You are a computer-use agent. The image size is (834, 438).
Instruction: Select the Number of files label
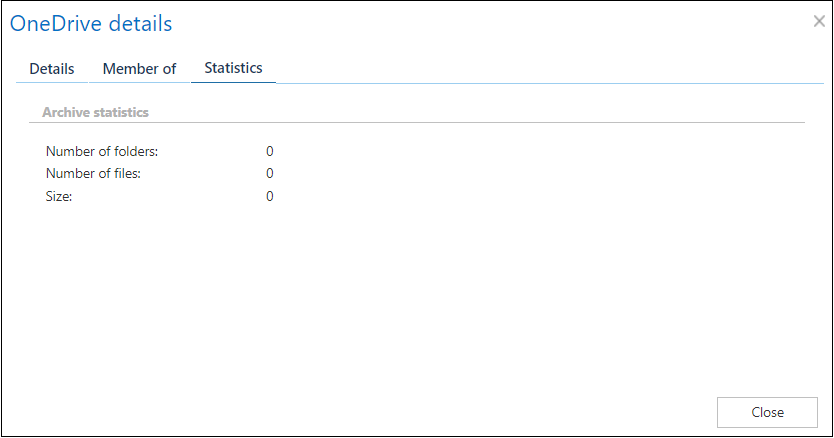click(93, 174)
